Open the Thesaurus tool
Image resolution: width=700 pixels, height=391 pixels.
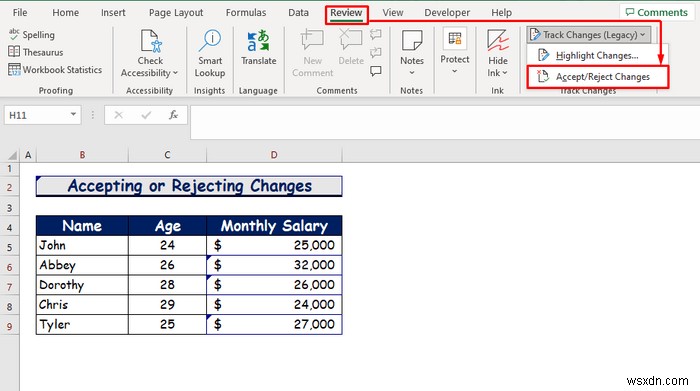click(36, 52)
